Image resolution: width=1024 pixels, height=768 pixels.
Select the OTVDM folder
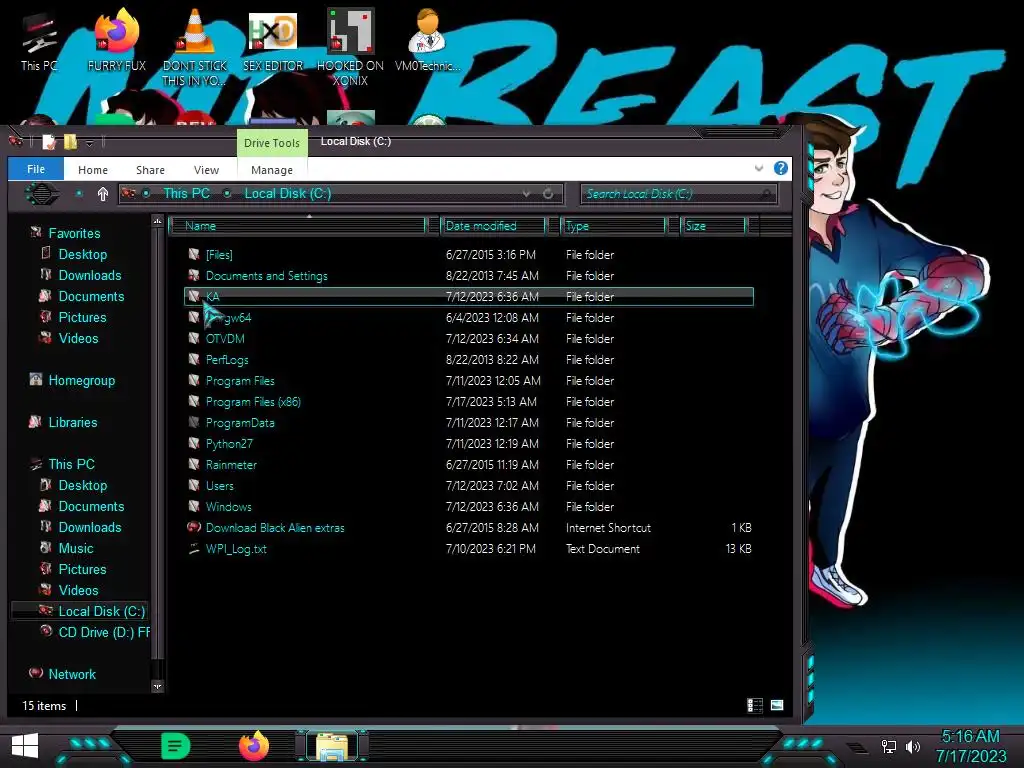(225, 338)
